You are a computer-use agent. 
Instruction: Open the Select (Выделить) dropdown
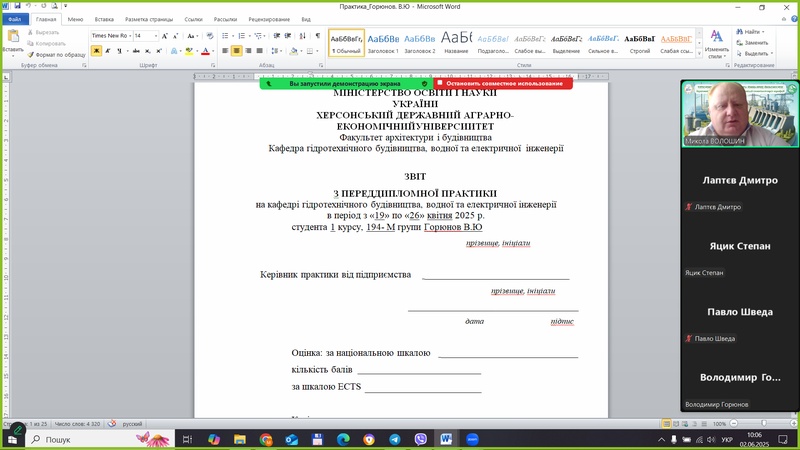point(755,53)
